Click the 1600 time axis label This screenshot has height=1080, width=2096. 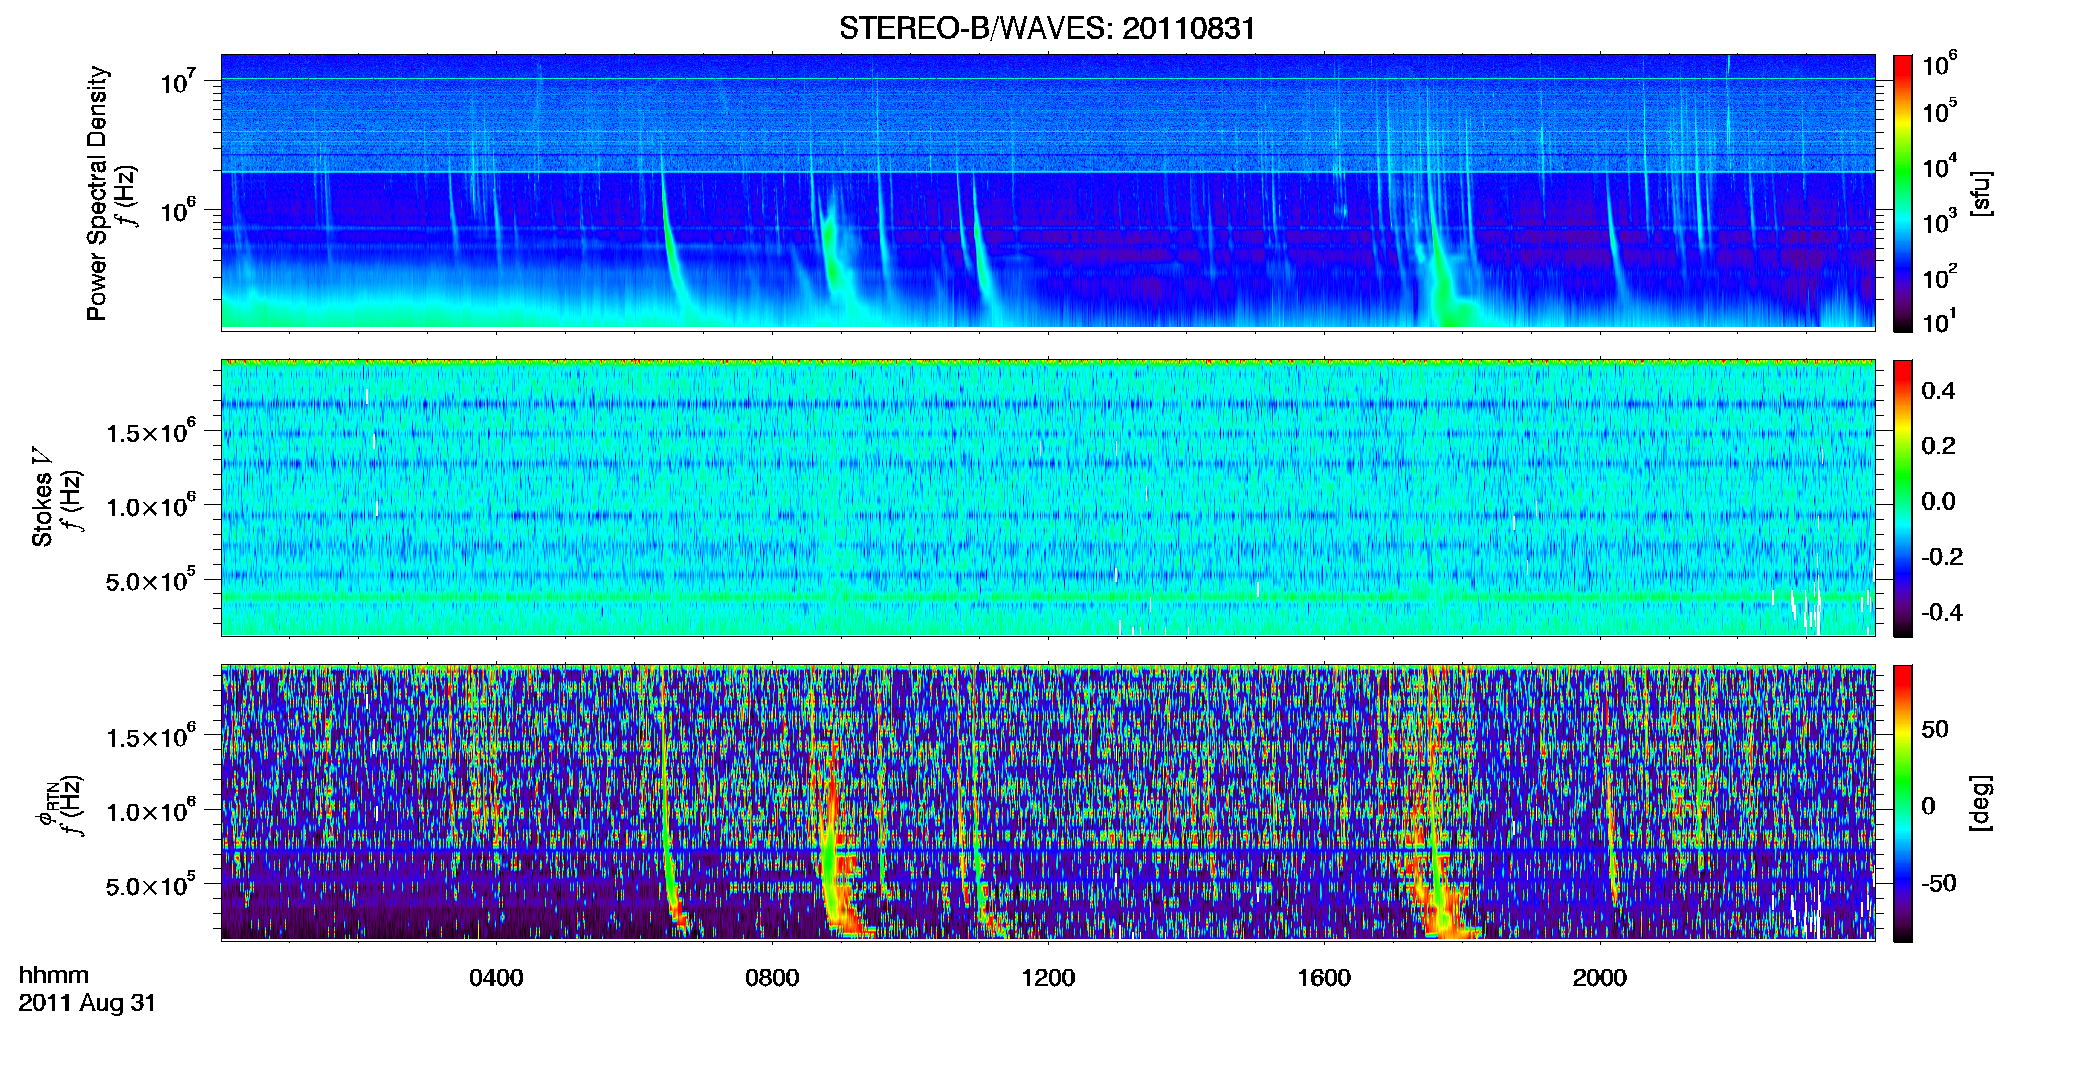(1324, 978)
